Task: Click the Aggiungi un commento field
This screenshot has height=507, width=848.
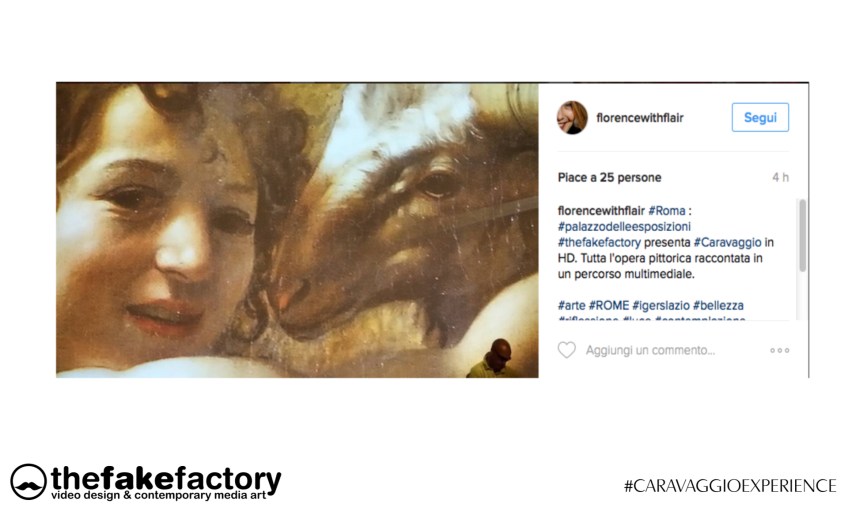Action: tap(650, 351)
